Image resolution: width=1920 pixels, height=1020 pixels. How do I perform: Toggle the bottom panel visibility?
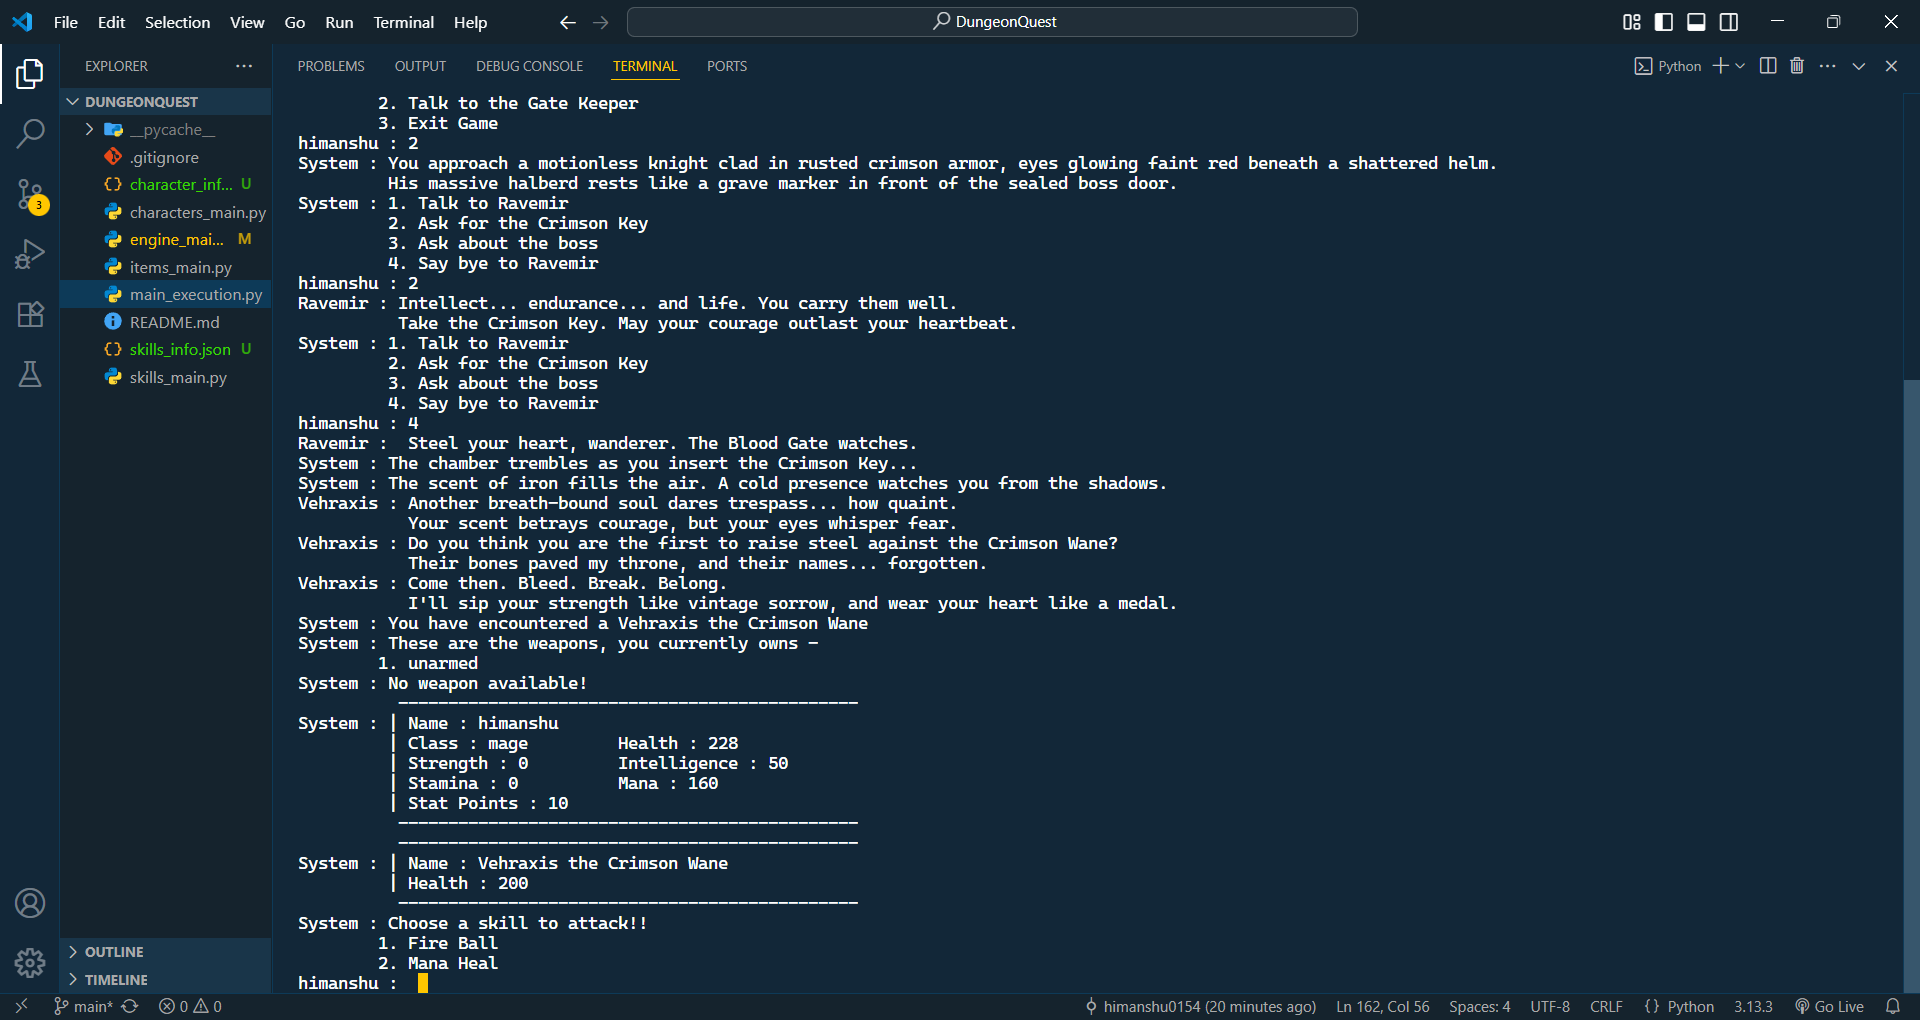[1696, 22]
